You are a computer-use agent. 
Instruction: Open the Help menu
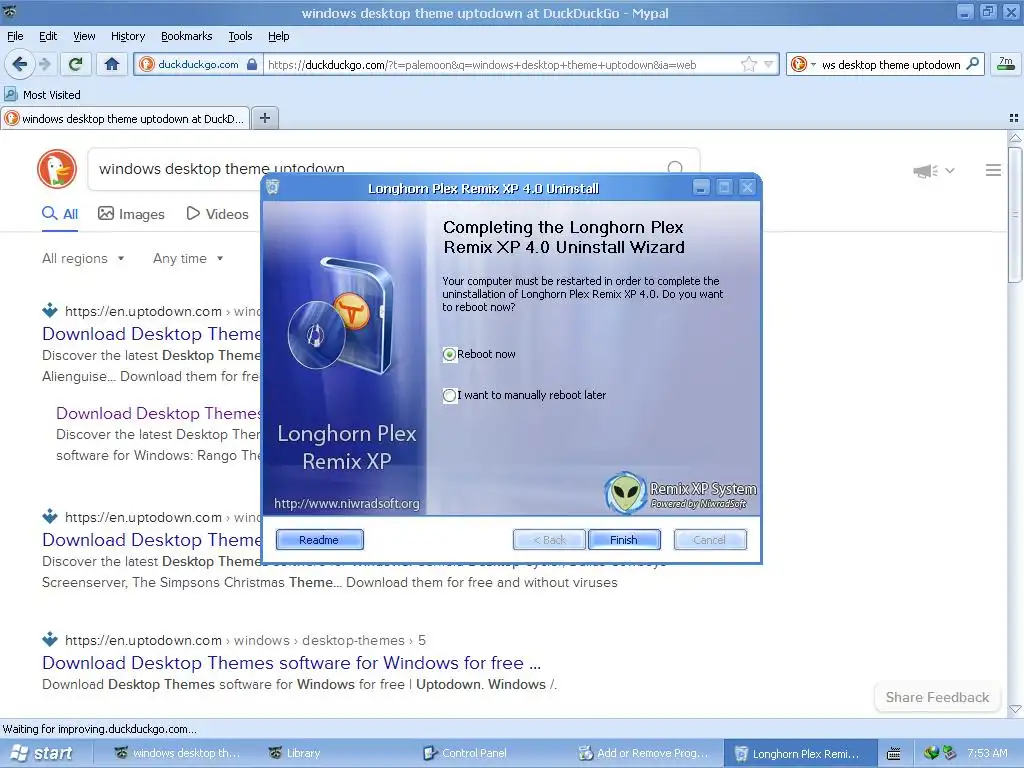(278, 36)
